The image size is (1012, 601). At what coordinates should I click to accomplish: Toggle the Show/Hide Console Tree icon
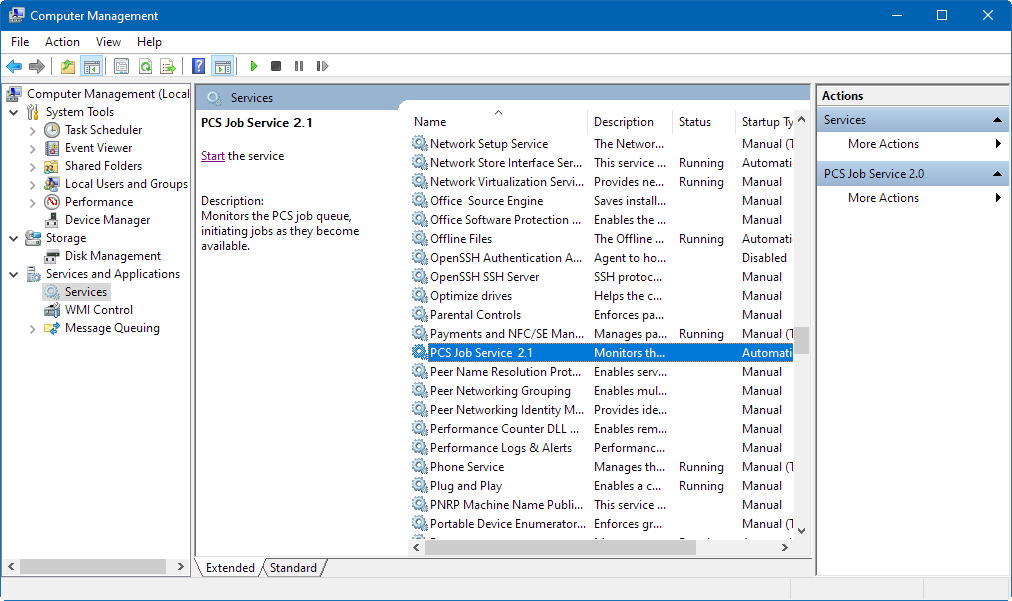tap(92, 66)
